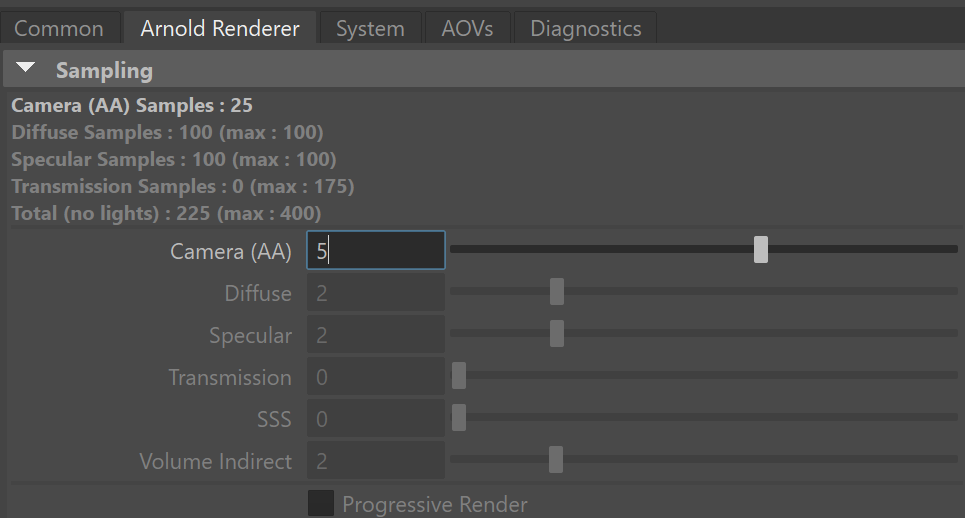Open the System tab
The image size is (965, 518).
[370, 29]
